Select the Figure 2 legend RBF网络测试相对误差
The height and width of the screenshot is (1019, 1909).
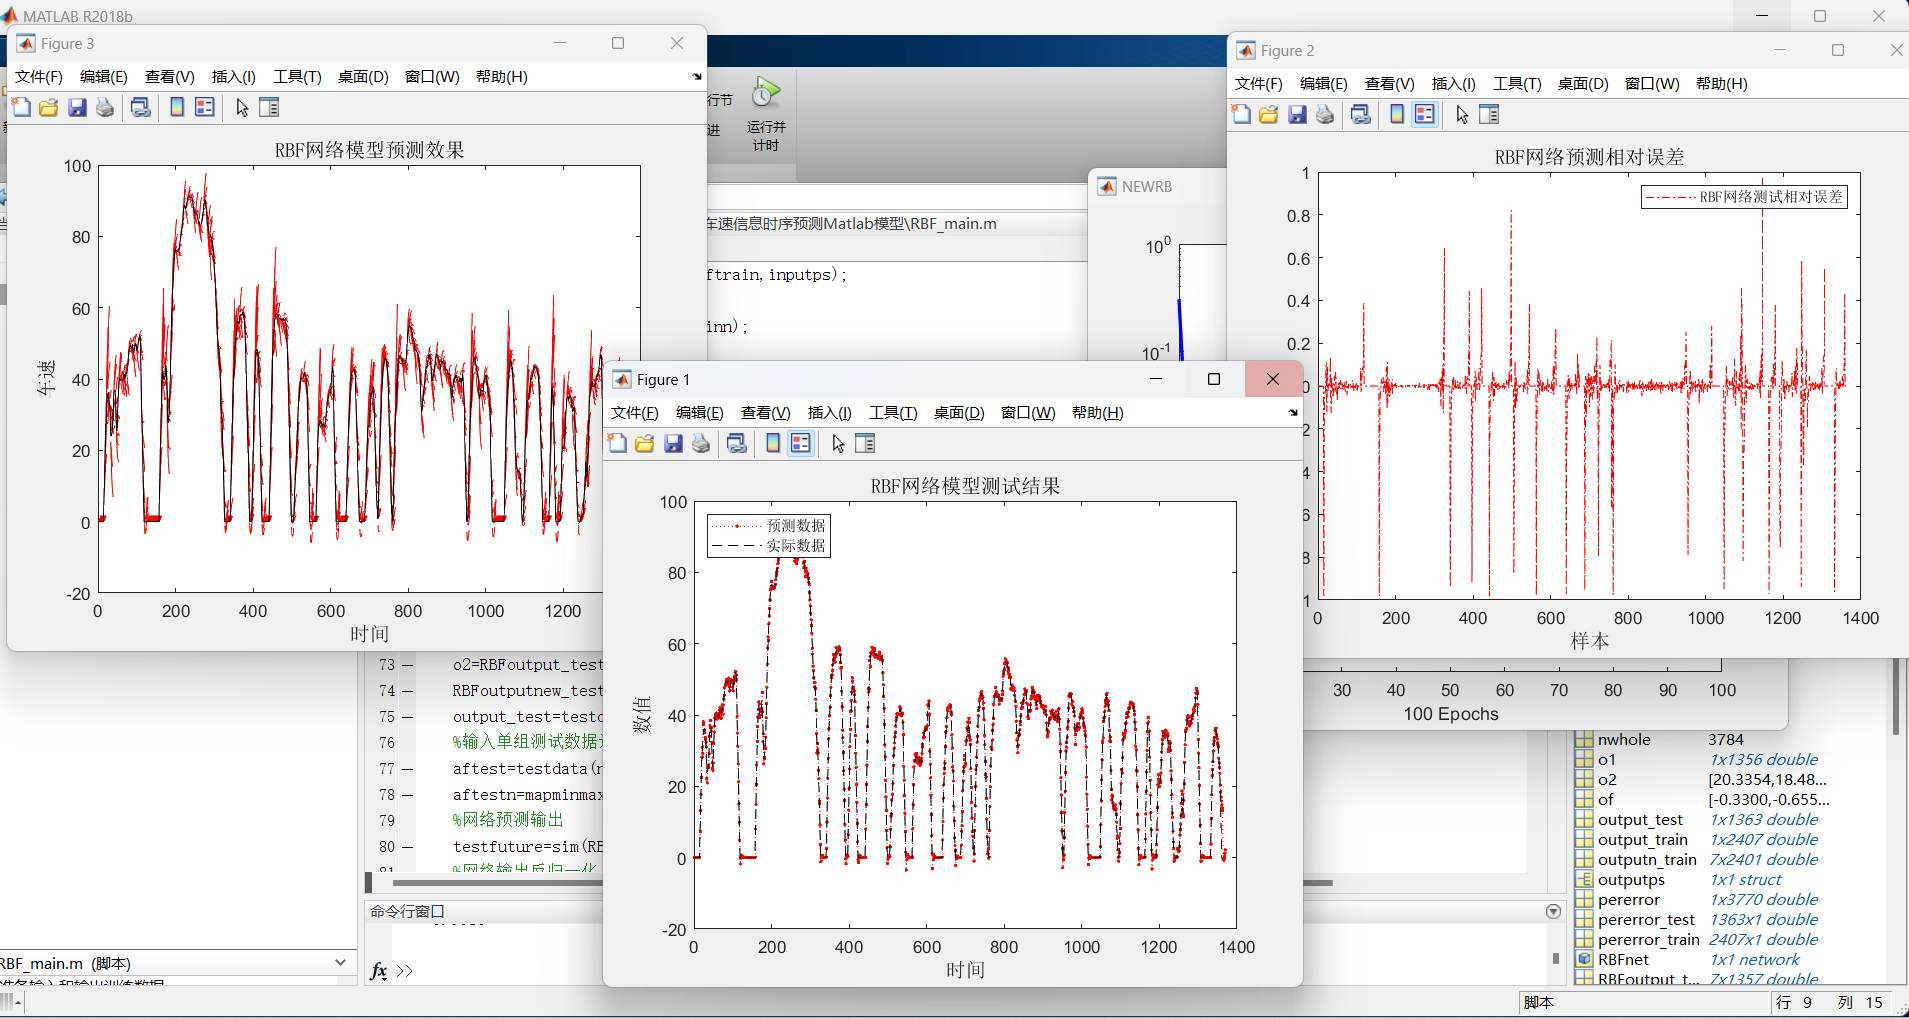(x=1745, y=197)
